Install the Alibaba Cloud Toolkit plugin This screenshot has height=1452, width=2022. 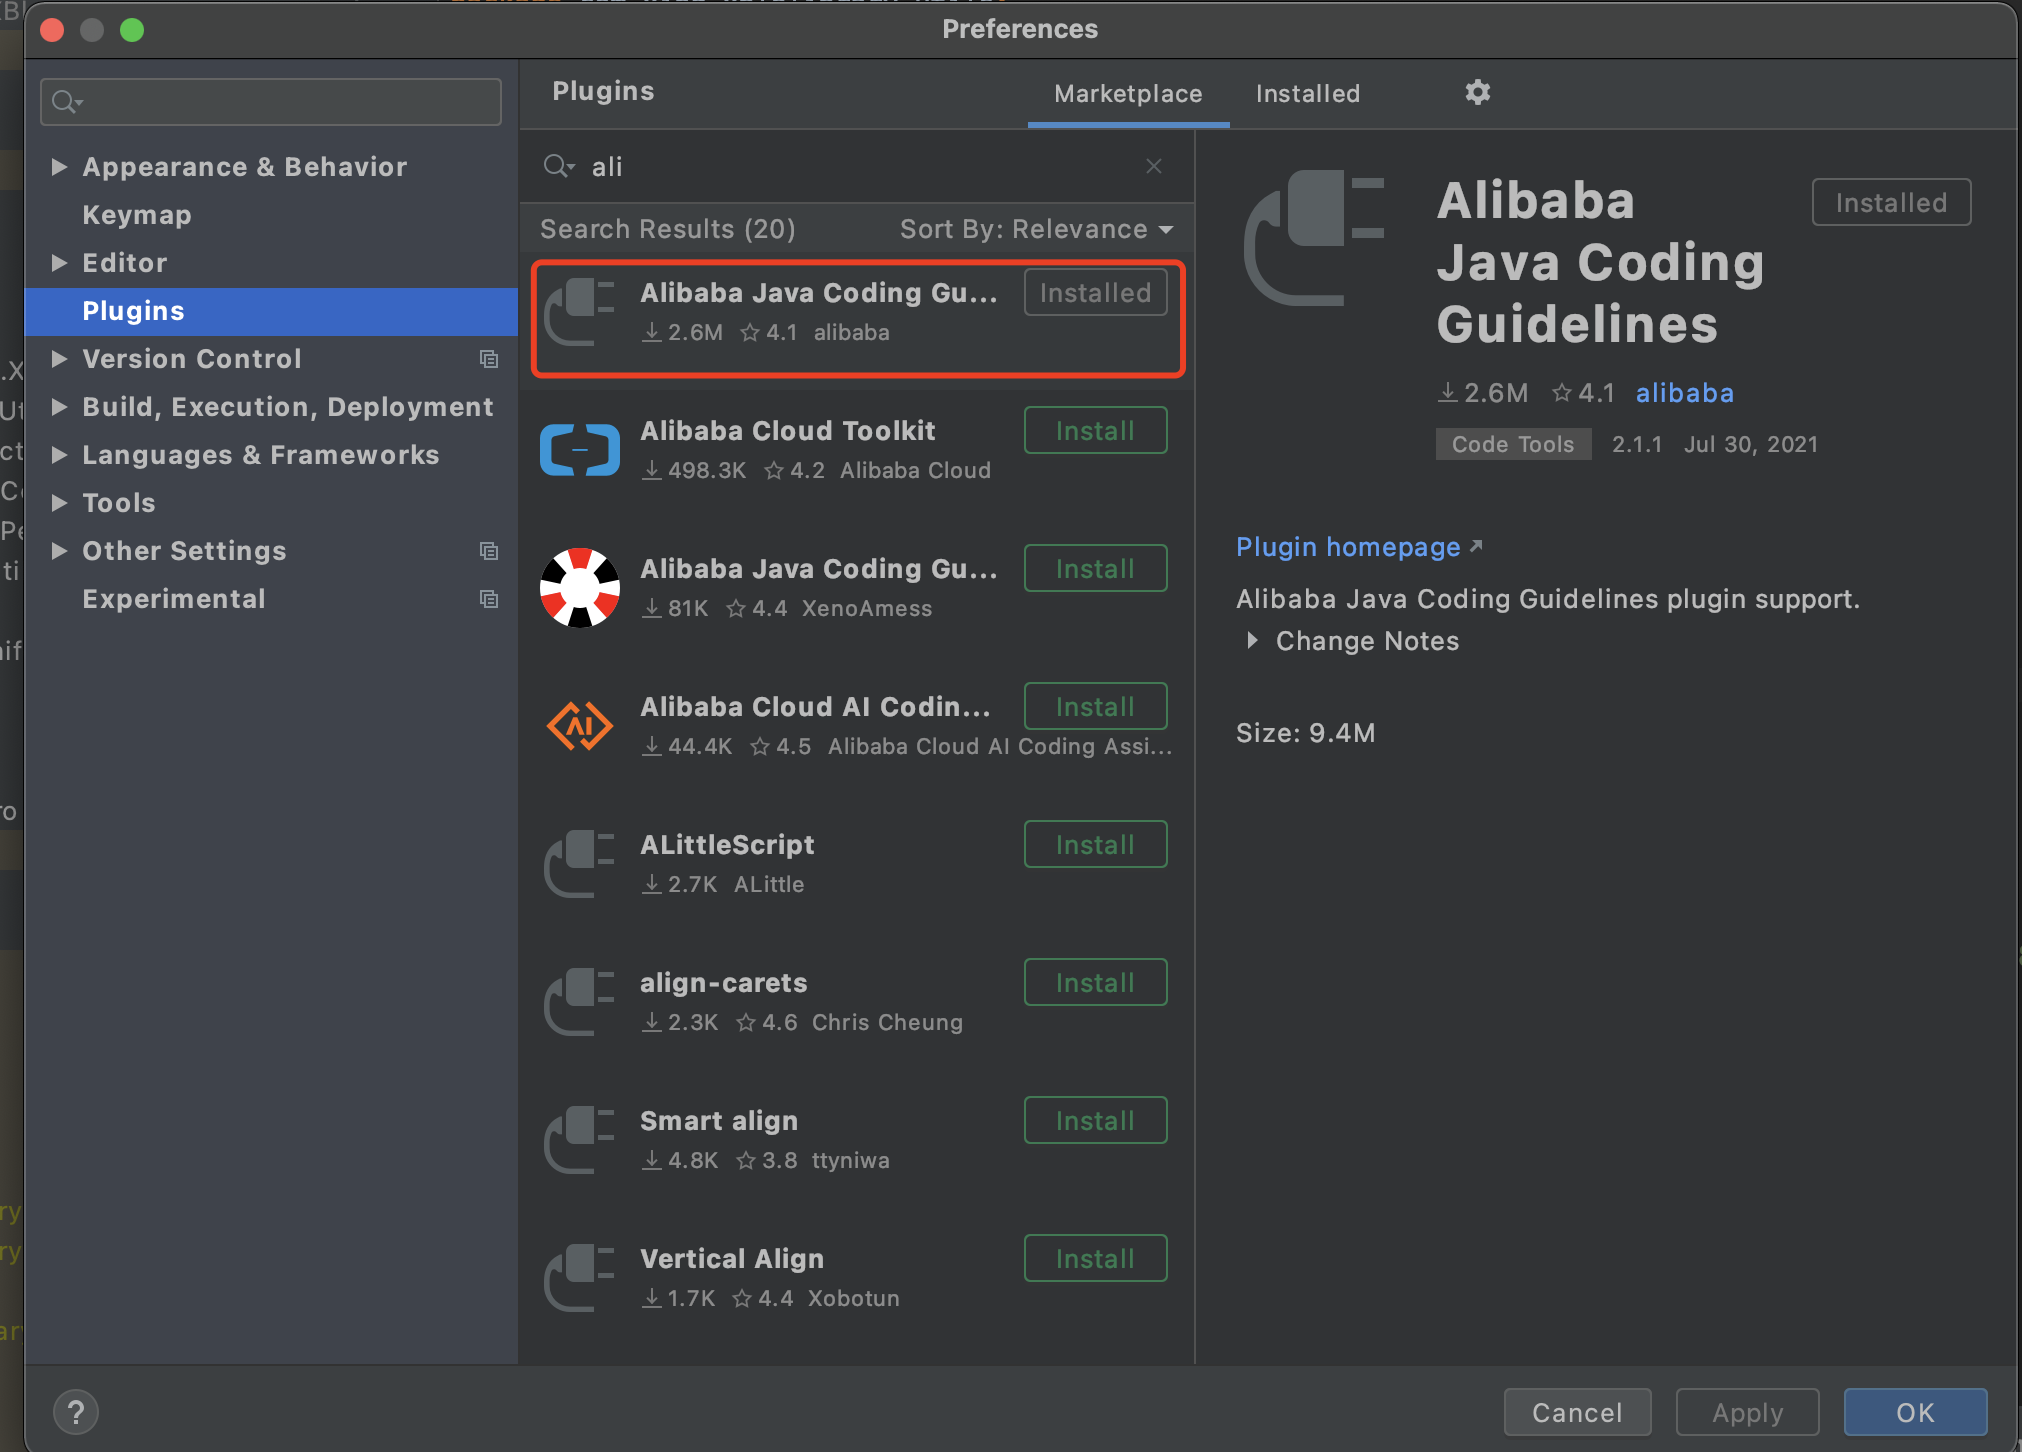tap(1095, 431)
